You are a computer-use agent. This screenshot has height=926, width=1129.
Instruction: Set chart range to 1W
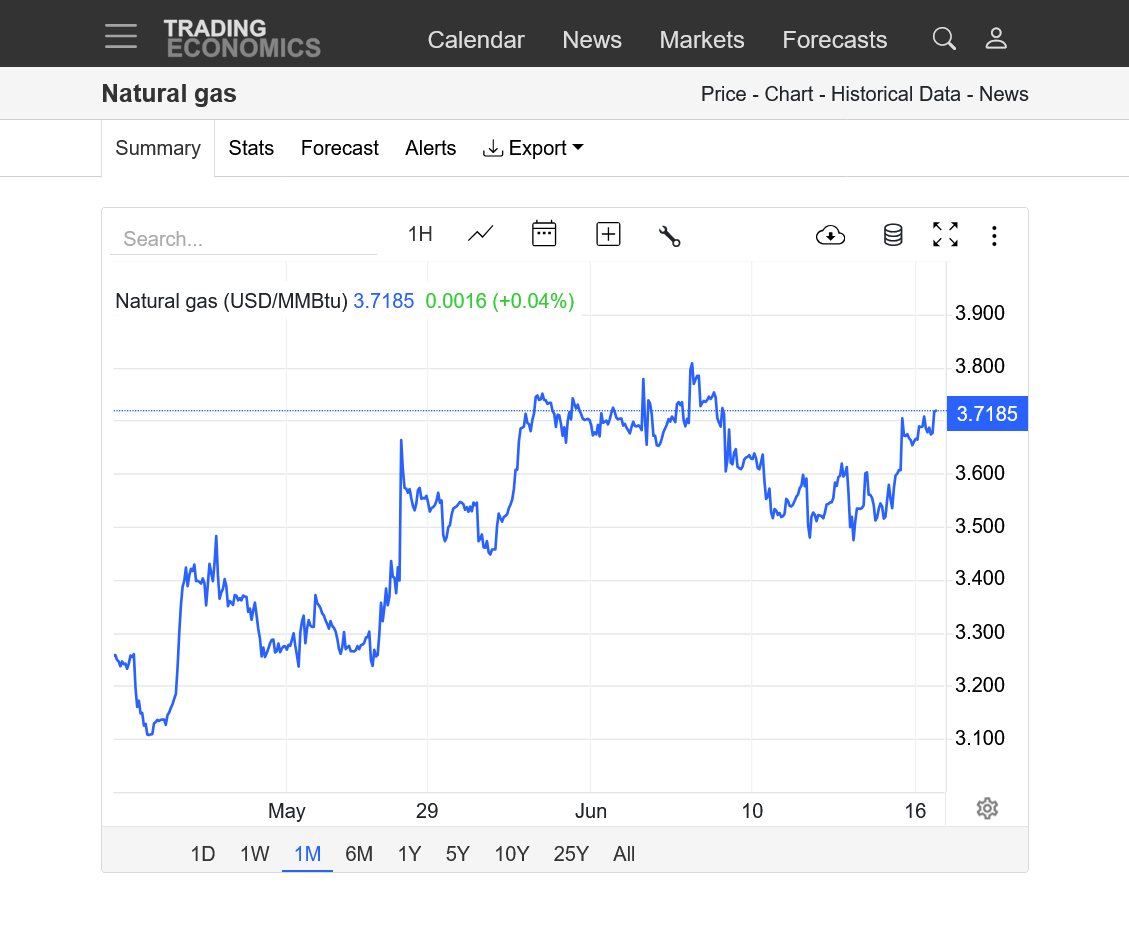click(x=254, y=854)
